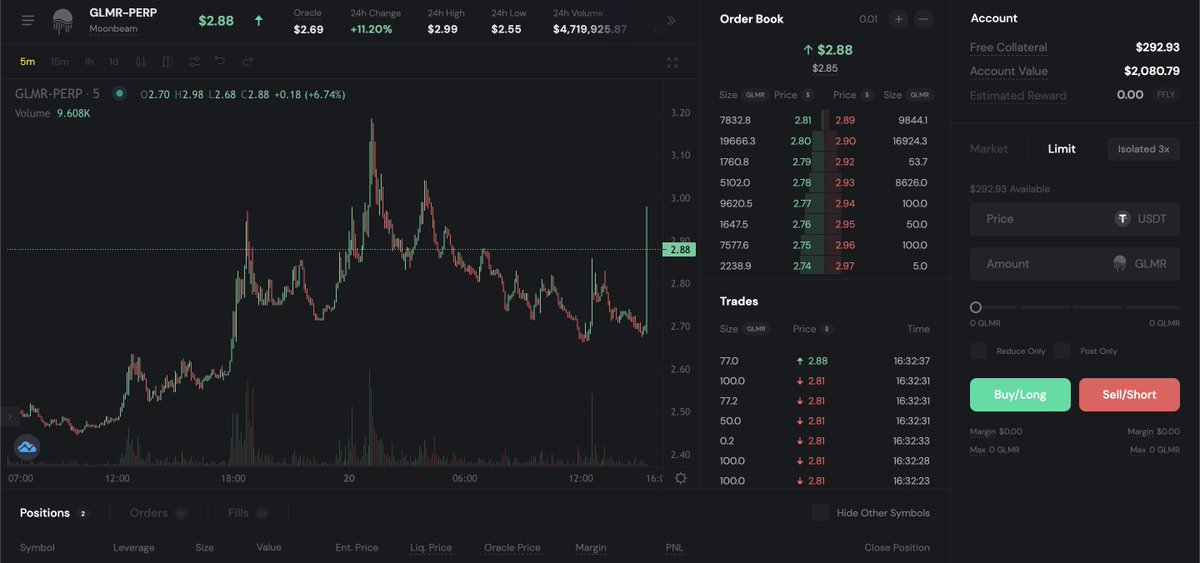1200x563 pixels.
Task: Toggle fullscreen chart mode
Action: 673,62
